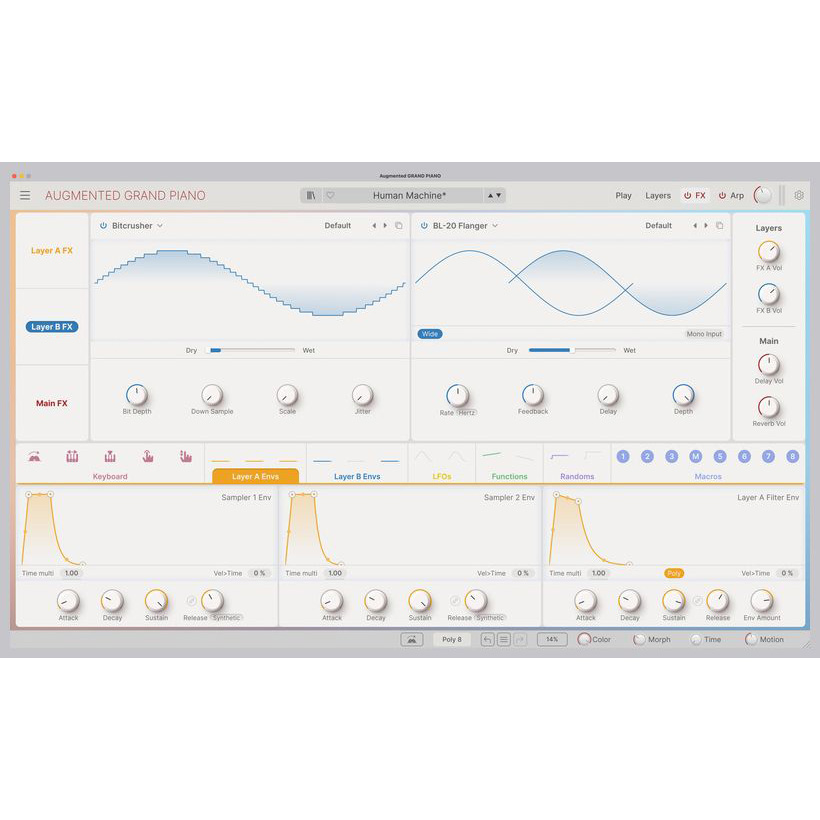This screenshot has height=820, width=820.
Task: Click the Flanger Dry/Wet slider
Action: pos(572,350)
